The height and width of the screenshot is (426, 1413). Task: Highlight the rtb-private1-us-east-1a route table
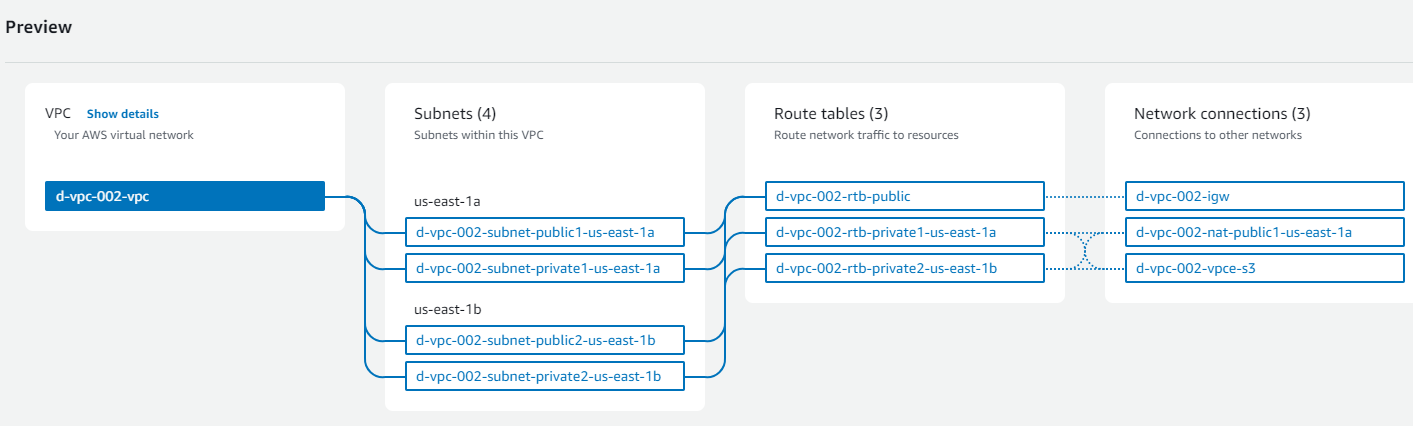pyautogui.click(x=904, y=233)
